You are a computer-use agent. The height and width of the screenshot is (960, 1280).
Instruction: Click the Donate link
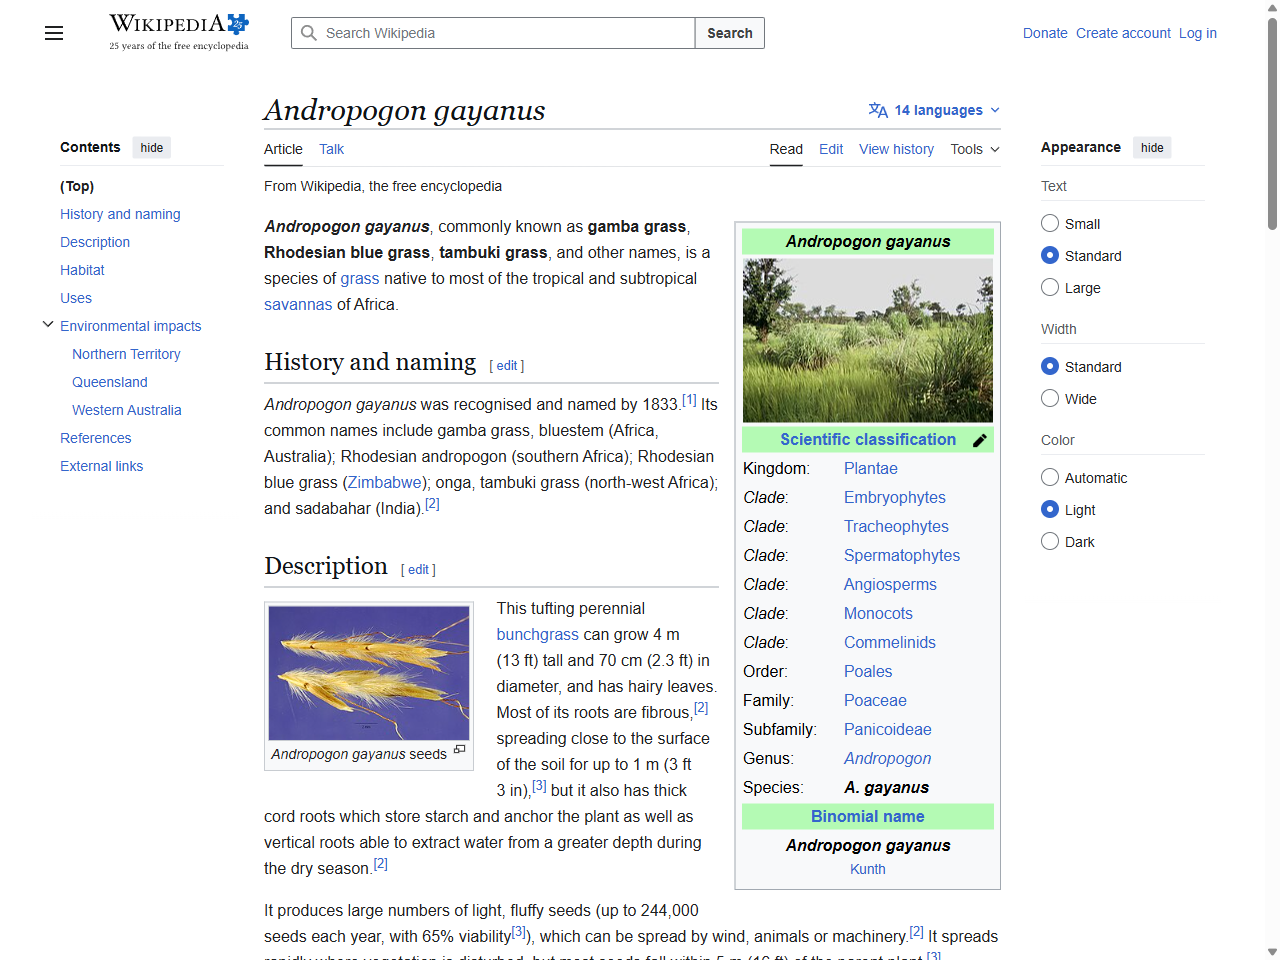[x=1045, y=33]
